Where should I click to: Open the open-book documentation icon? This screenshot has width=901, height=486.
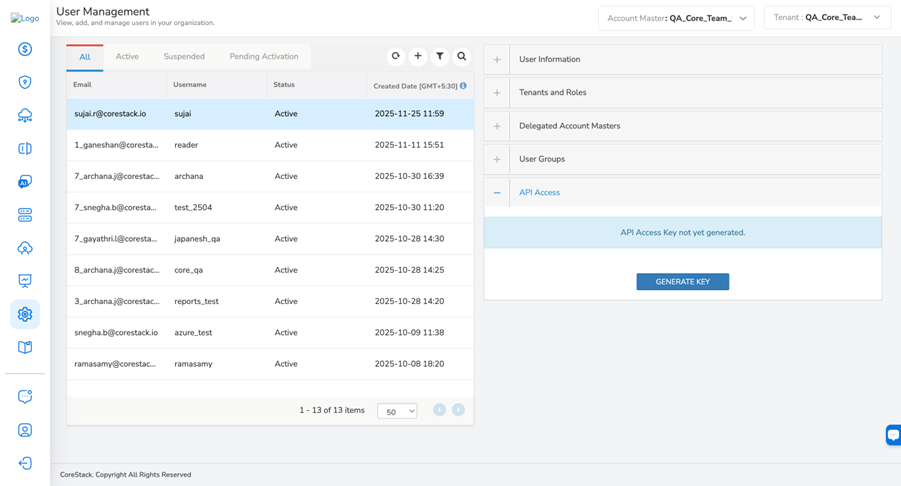[25, 347]
